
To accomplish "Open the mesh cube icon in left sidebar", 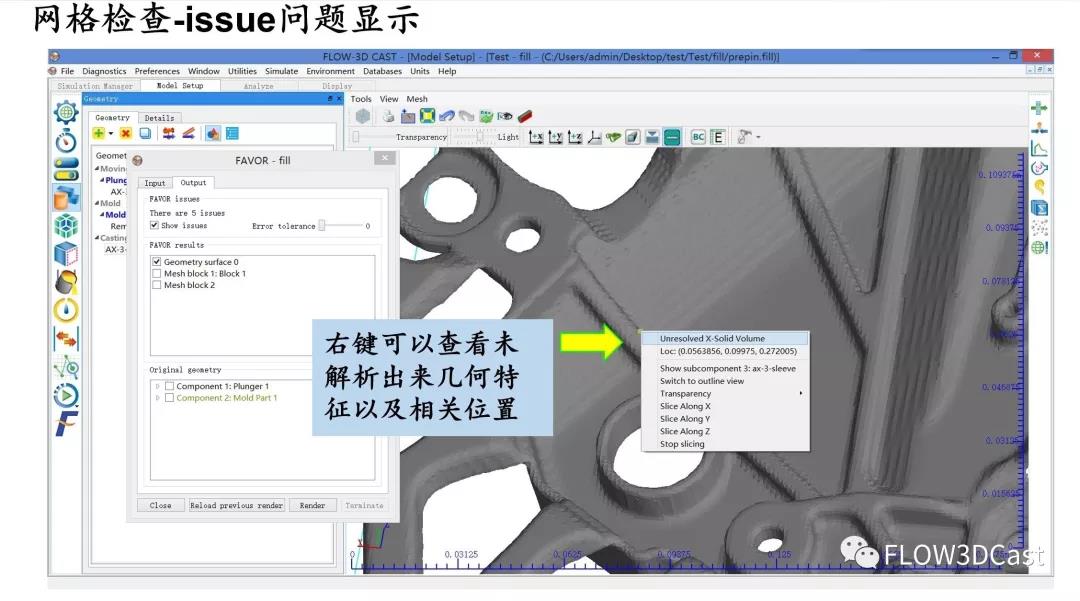I will tap(66, 225).
